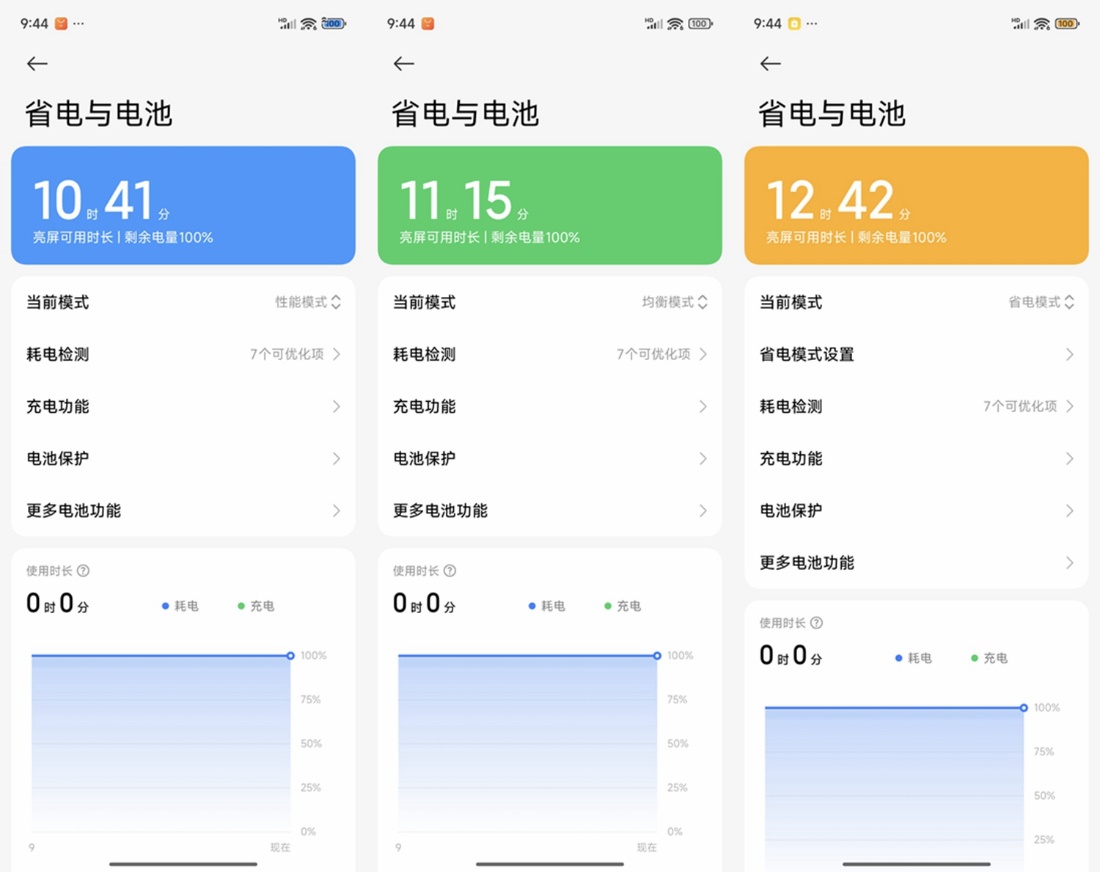The width and height of the screenshot is (1100, 872).
Task: Tap 0时0分 usage duration in performance screen
Action: (x=58, y=603)
